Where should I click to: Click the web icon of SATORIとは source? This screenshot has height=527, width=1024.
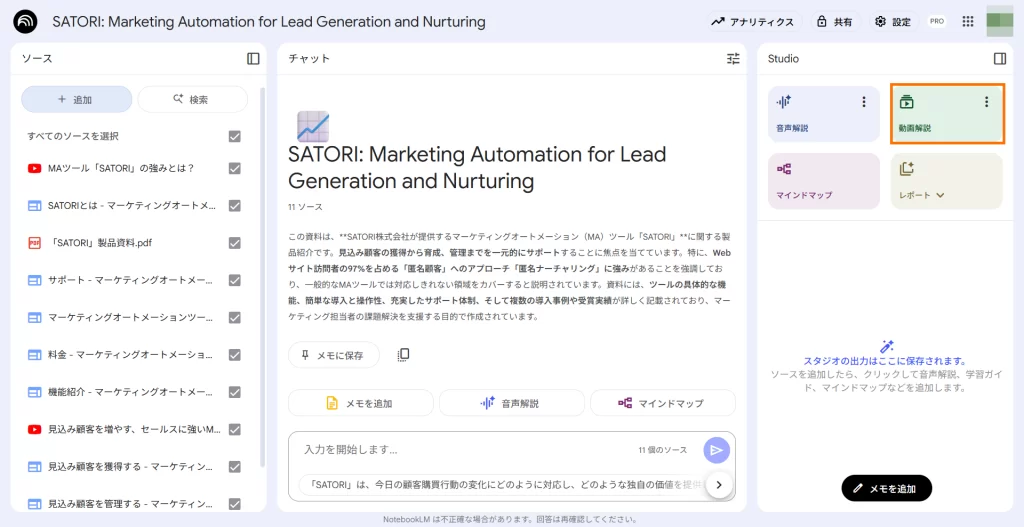point(35,206)
